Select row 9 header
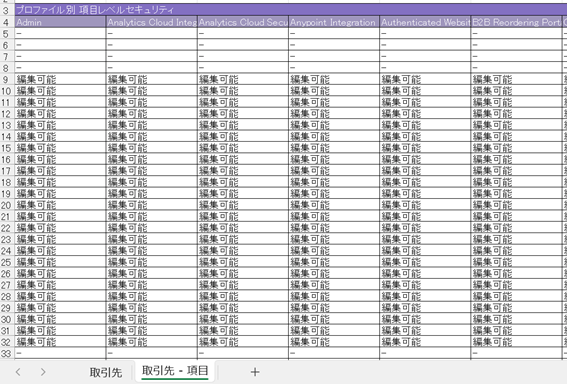This screenshot has height=384, width=567. [6, 80]
